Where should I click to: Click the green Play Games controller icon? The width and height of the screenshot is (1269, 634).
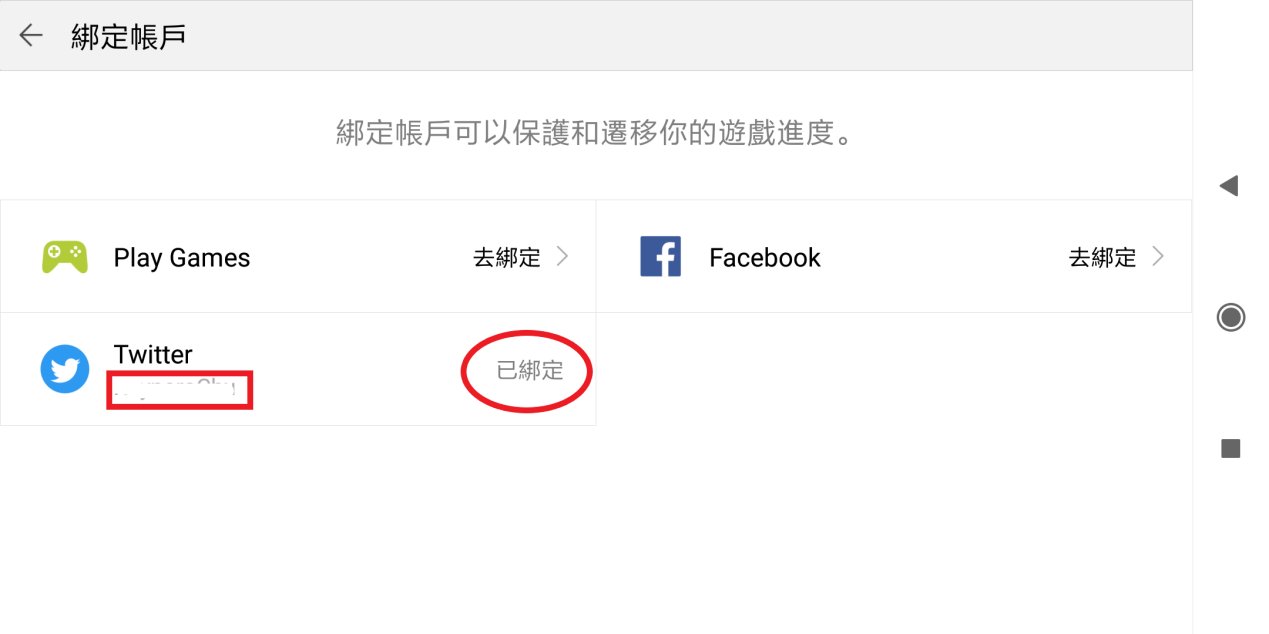pos(65,257)
